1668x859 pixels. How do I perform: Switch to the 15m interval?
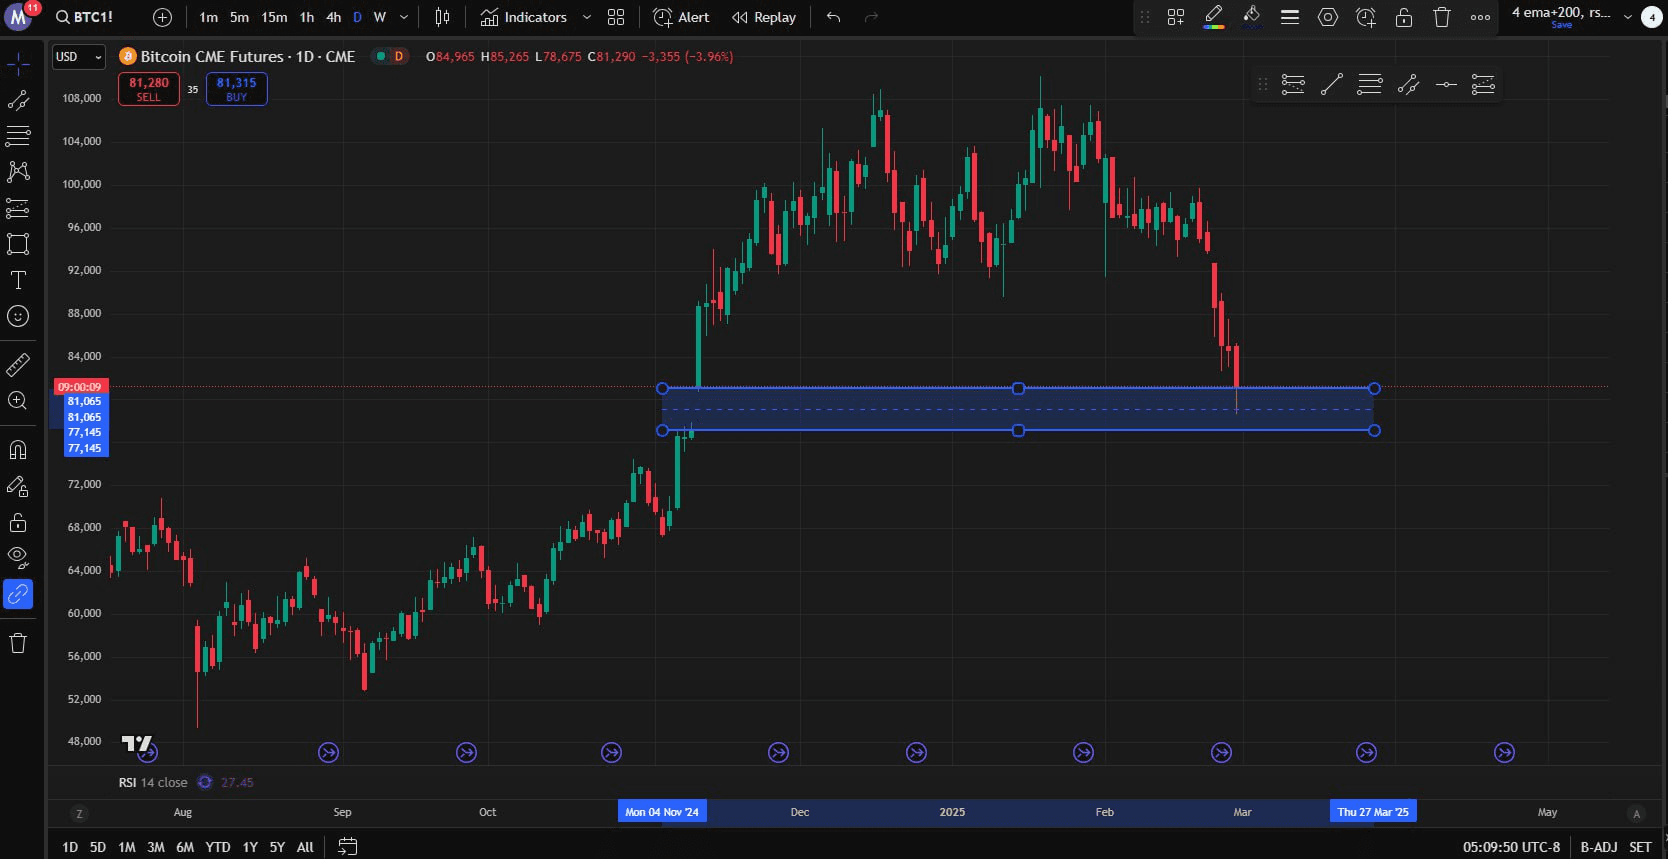tap(274, 17)
